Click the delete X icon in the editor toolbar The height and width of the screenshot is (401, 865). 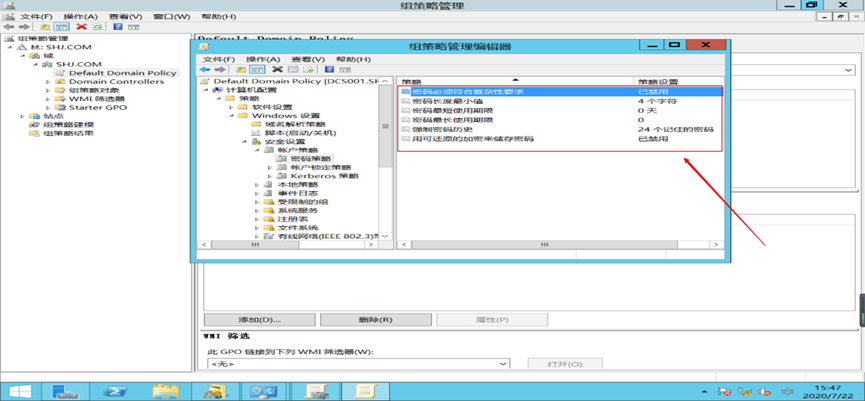277,69
